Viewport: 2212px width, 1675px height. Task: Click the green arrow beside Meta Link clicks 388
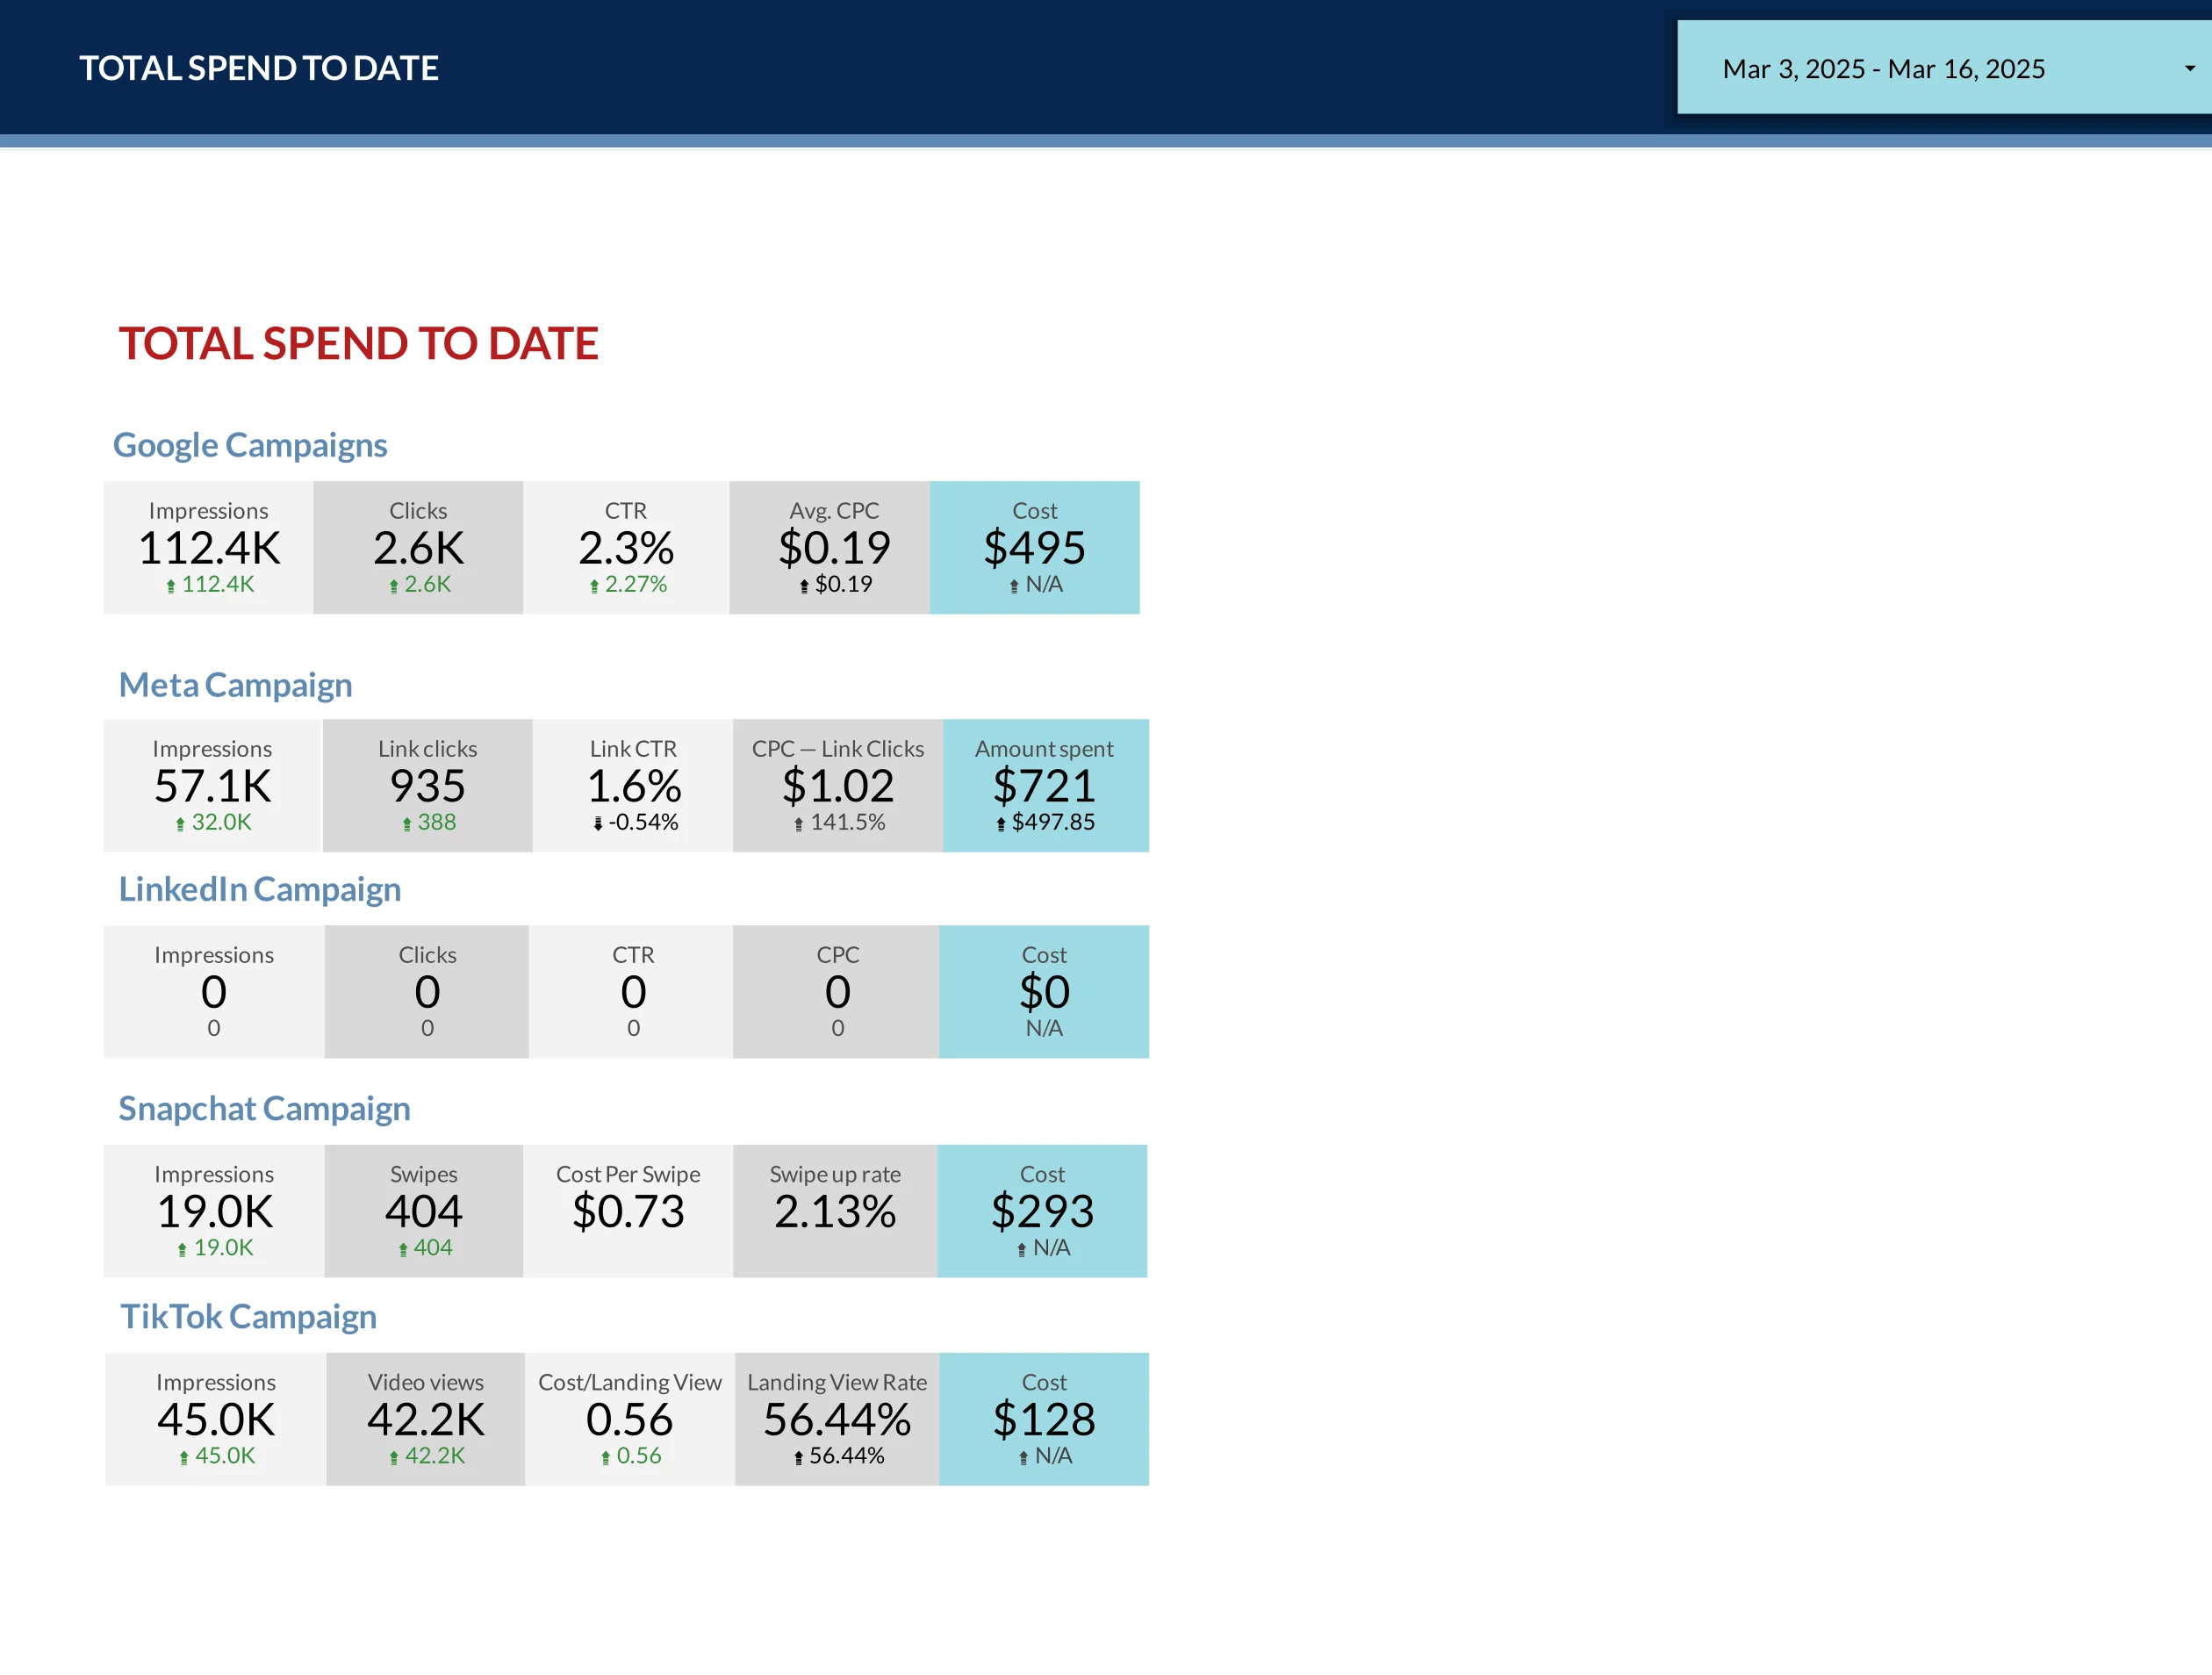[407, 825]
